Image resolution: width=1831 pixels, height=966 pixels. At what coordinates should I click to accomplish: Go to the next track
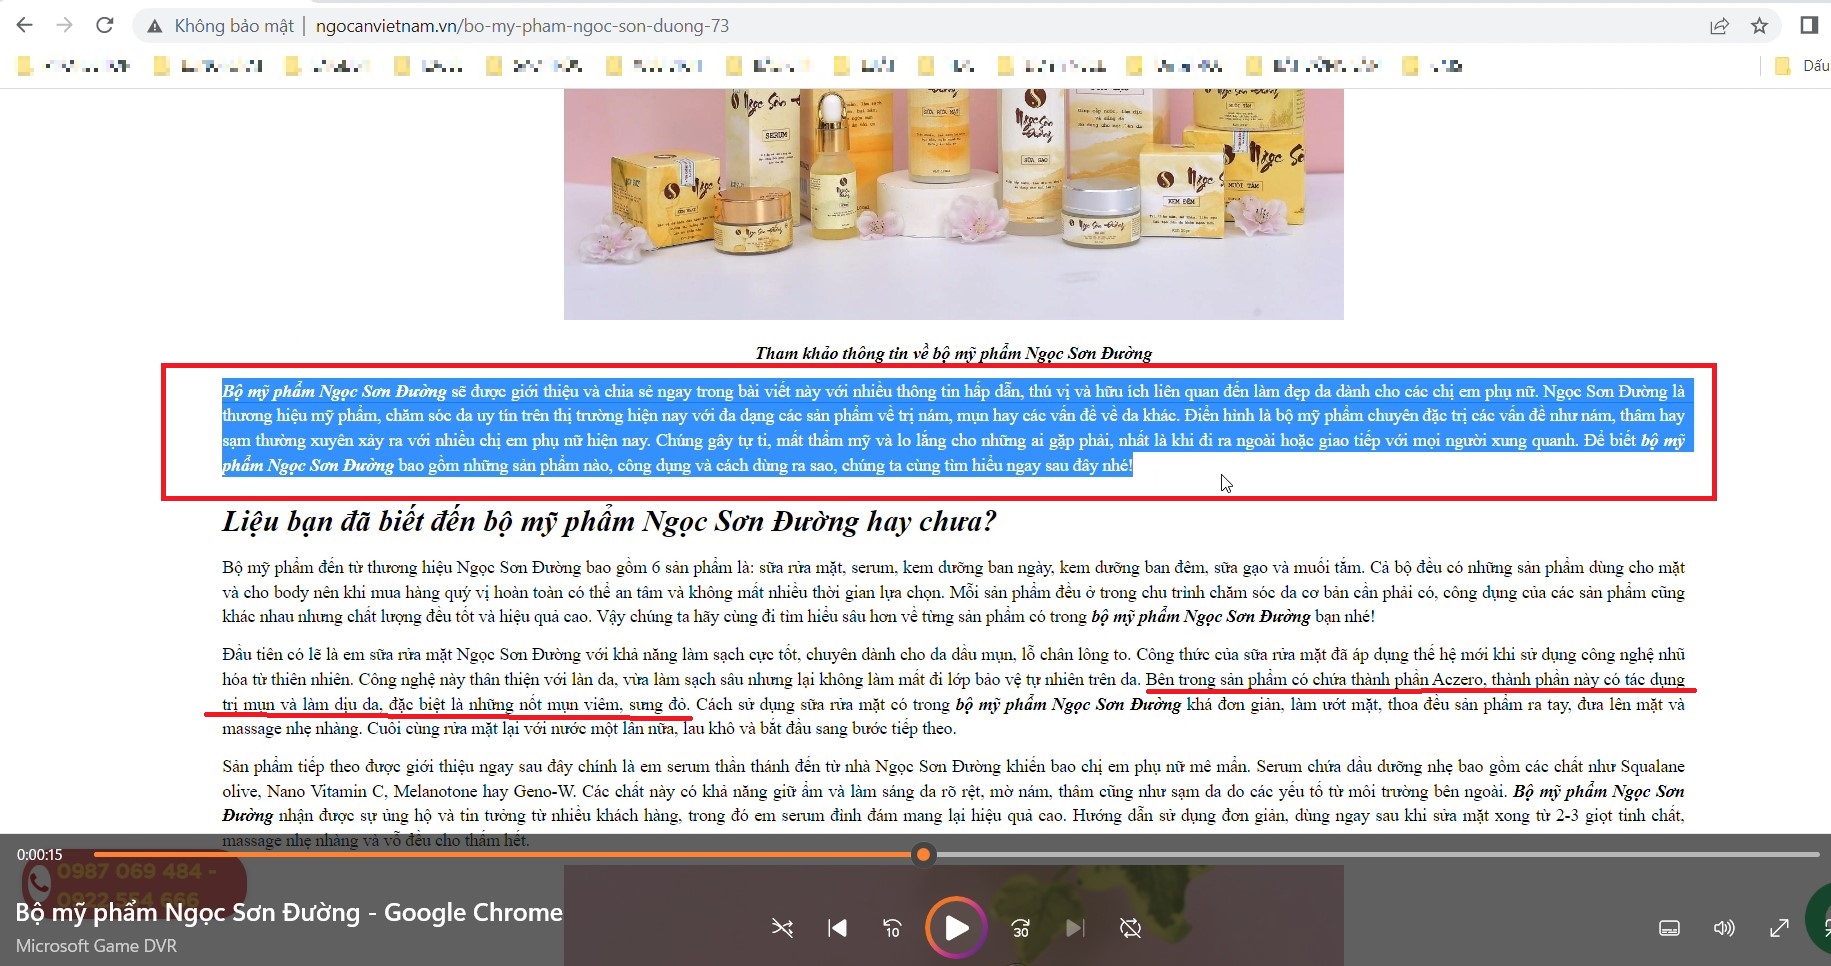tap(1074, 929)
